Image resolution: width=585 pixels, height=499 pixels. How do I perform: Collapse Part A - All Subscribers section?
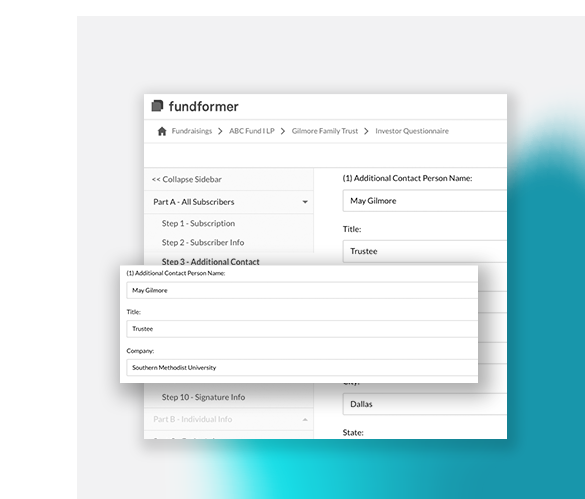tap(228, 202)
